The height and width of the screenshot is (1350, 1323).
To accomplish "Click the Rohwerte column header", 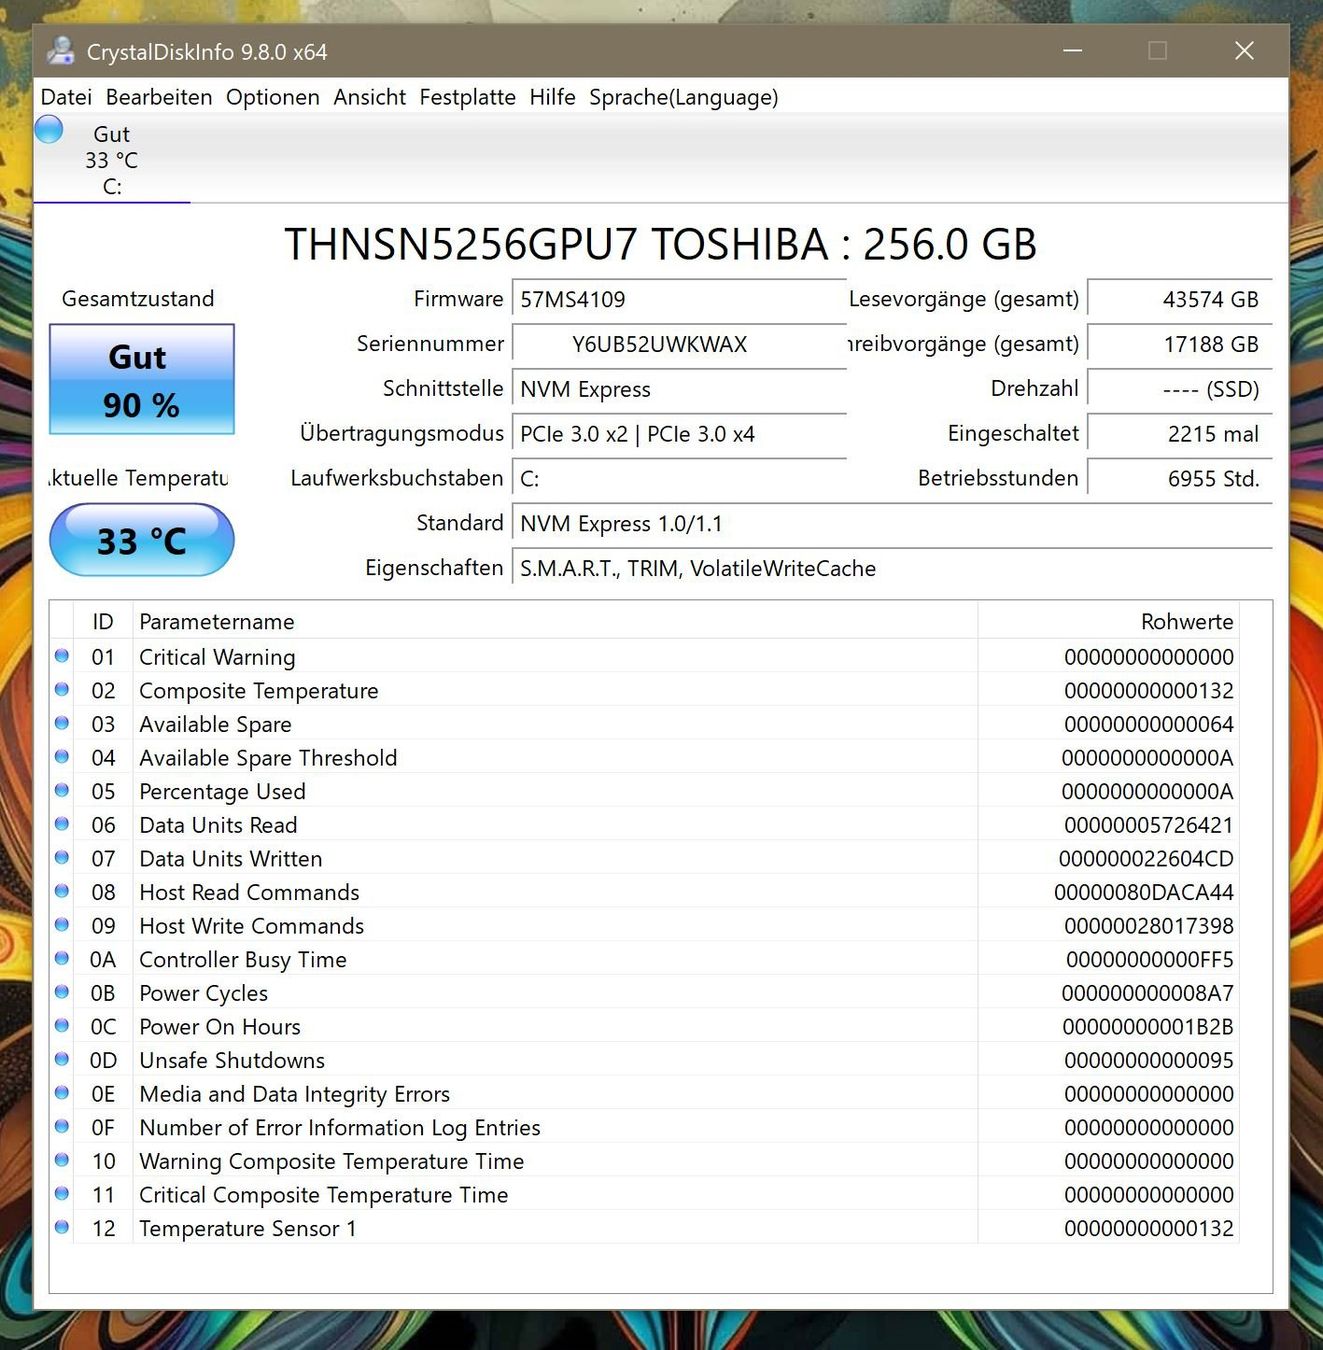I will [x=1108, y=622].
